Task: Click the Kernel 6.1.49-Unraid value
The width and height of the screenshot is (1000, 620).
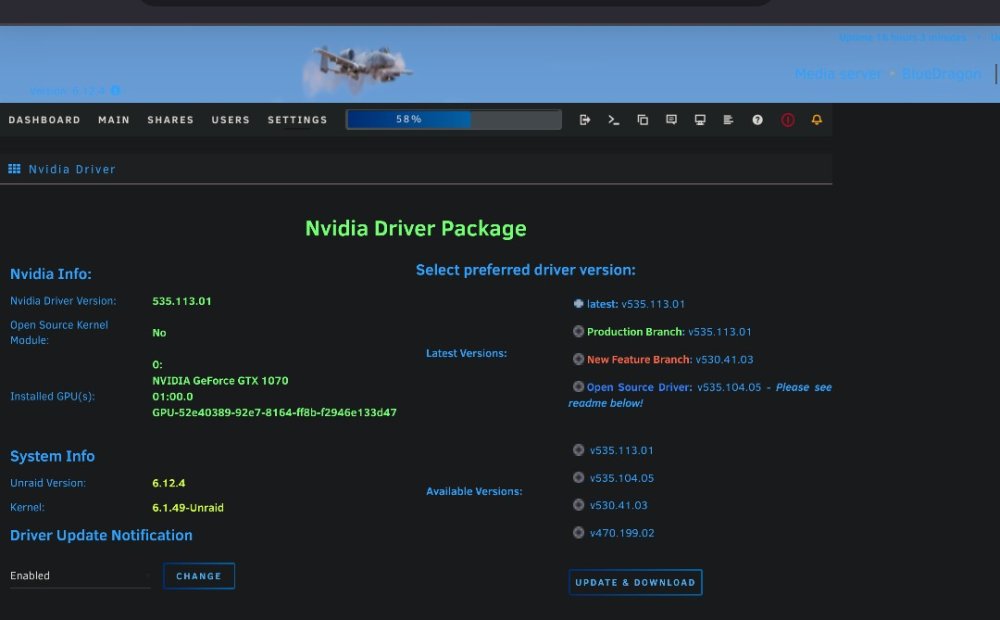Action: pyautogui.click(x=188, y=508)
